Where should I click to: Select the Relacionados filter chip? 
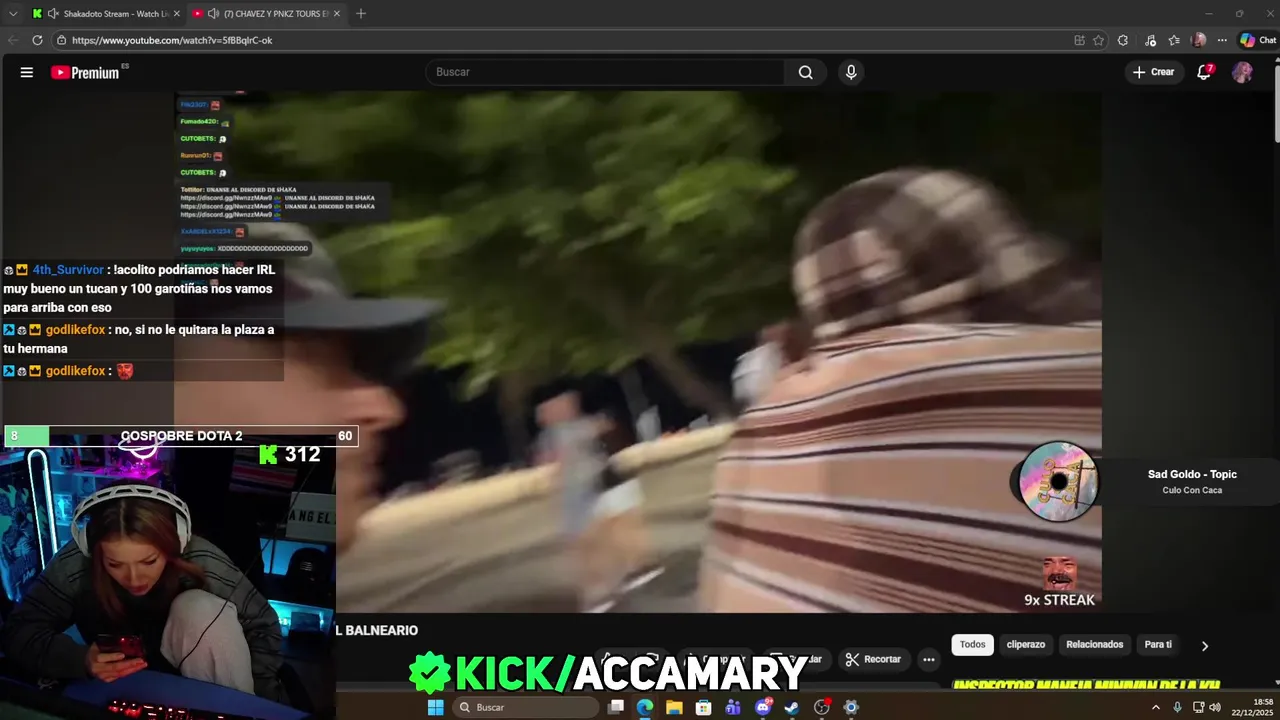click(1095, 645)
